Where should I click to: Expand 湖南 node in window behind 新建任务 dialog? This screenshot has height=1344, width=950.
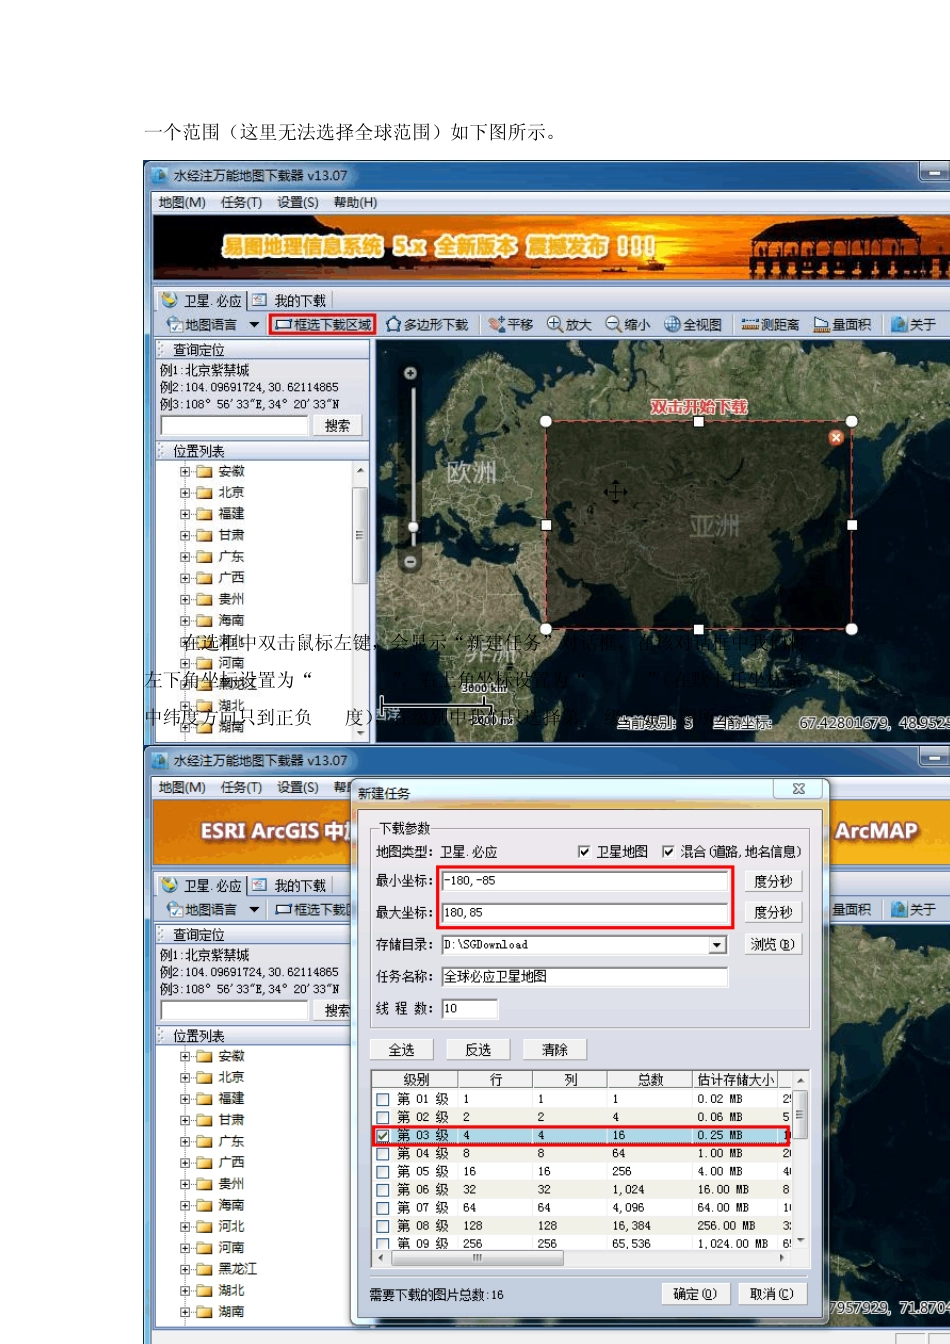[185, 1312]
